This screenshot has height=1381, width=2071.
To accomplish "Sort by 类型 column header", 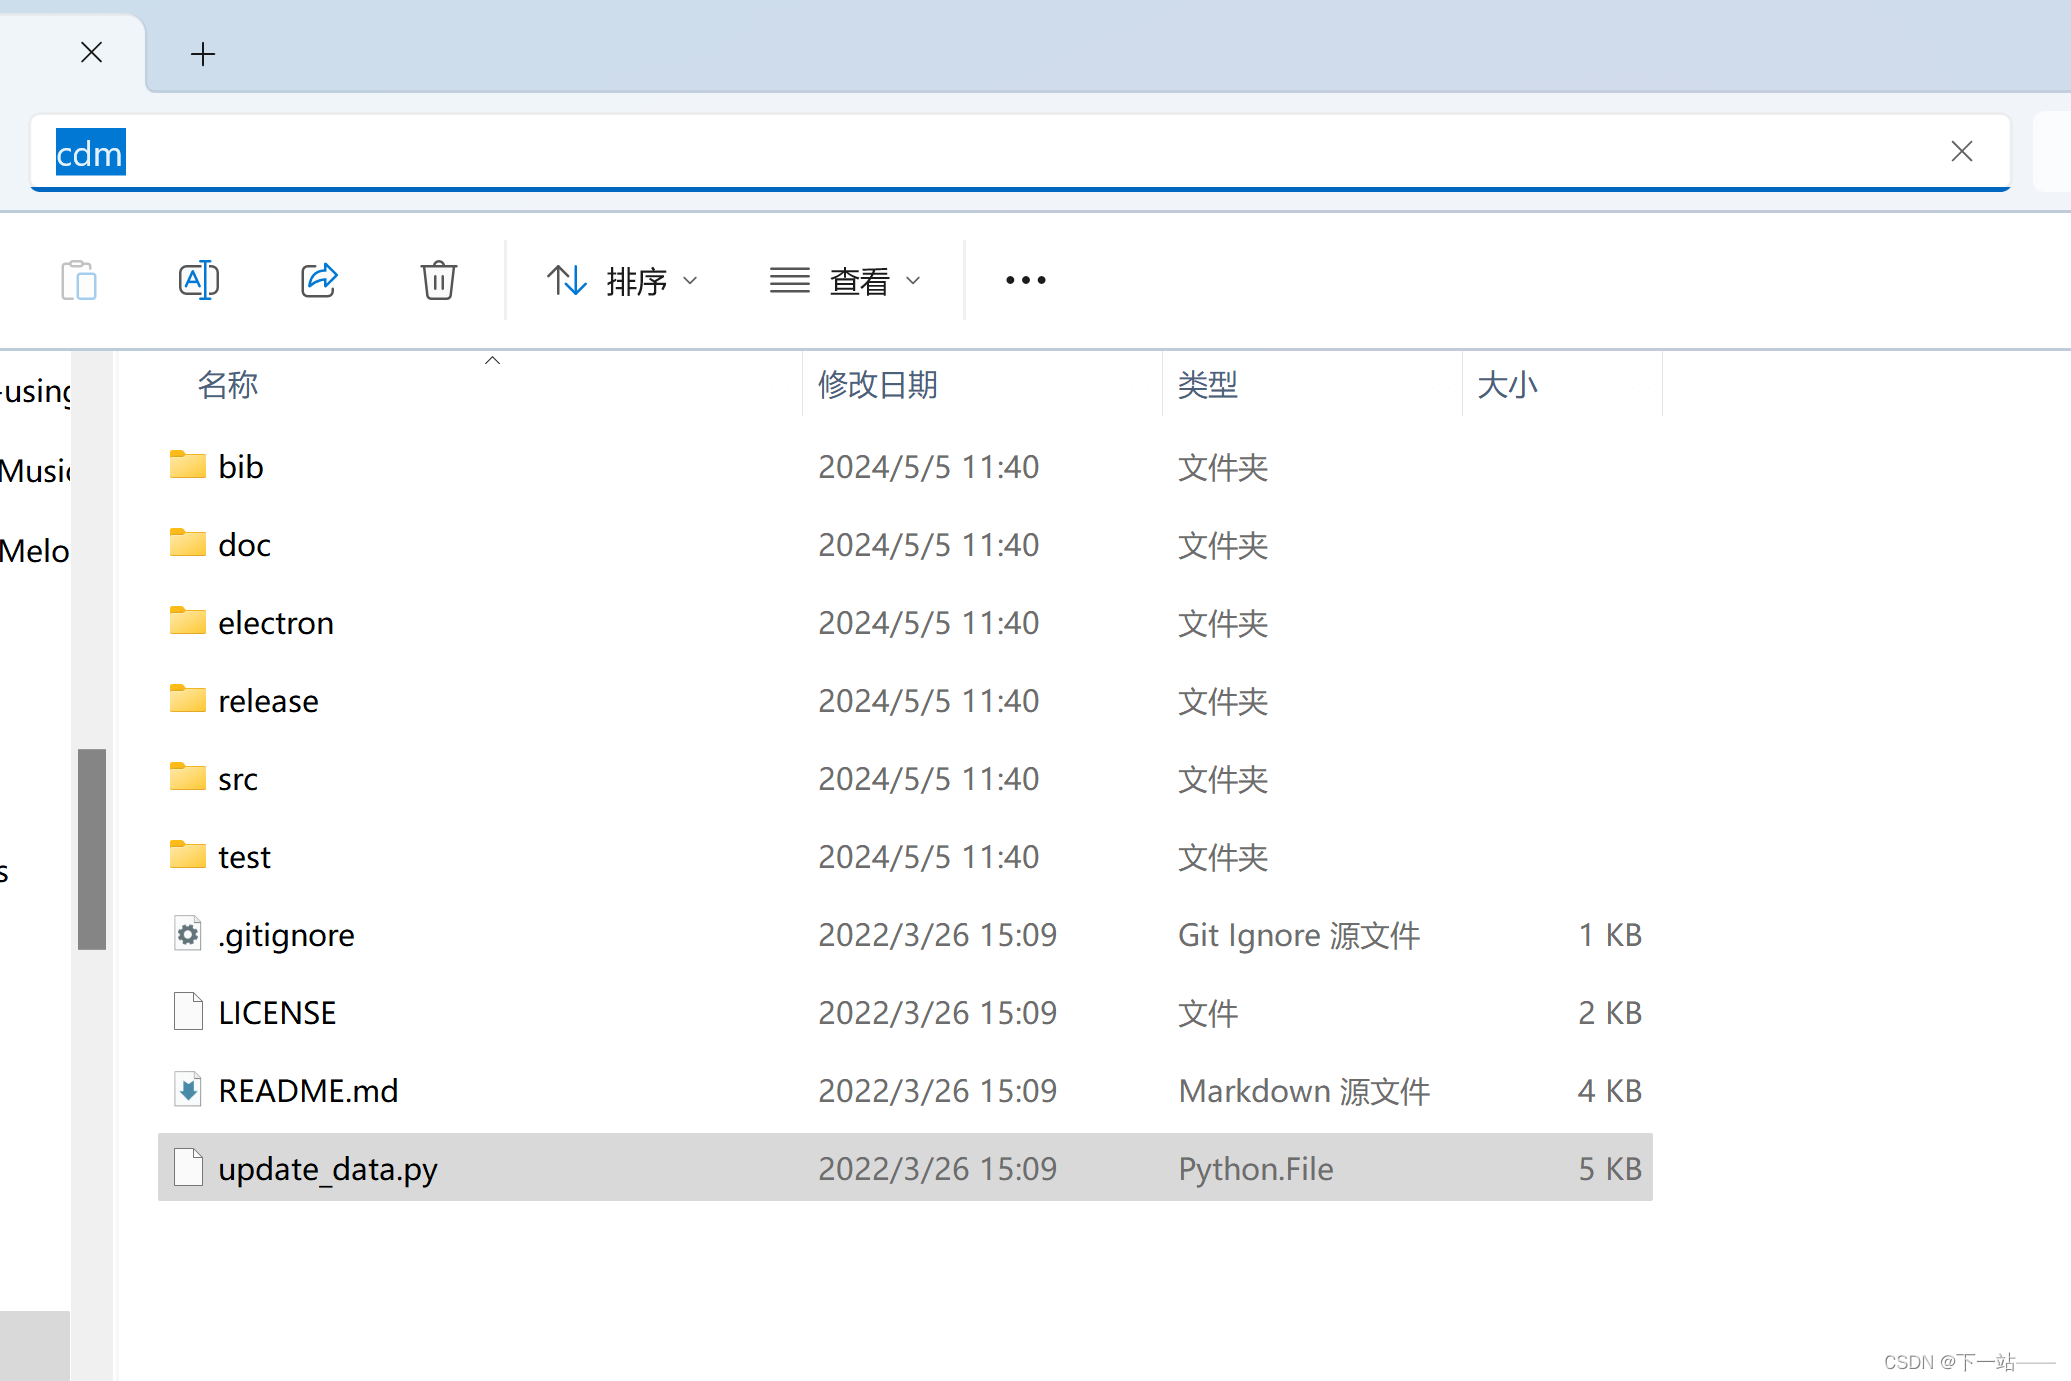I will tap(1207, 385).
